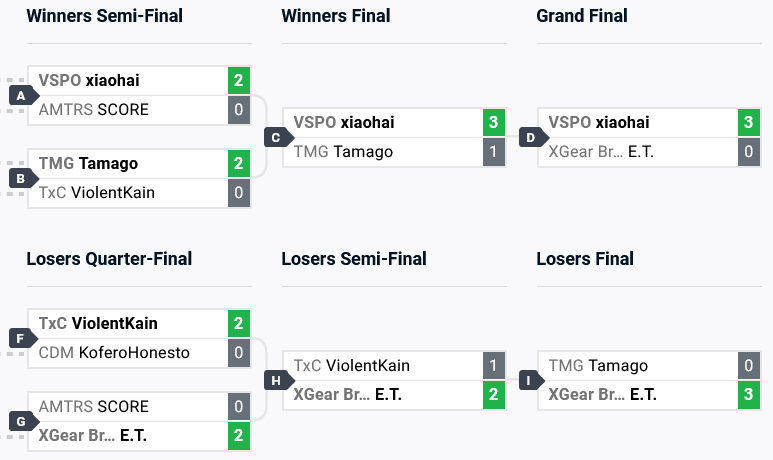
Task: Click TxC ViolentKain in Losers Semi-Final
Action: (x=352, y=366)
